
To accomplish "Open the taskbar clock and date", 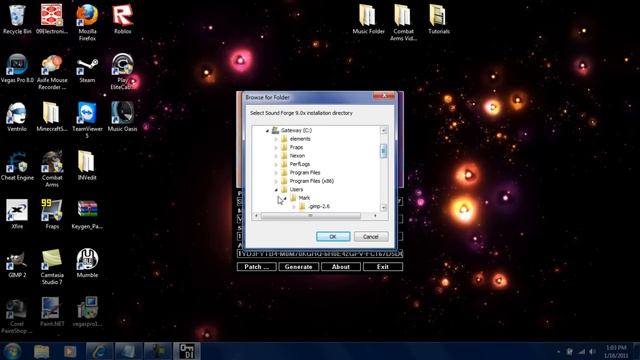I will click(616, 351).
